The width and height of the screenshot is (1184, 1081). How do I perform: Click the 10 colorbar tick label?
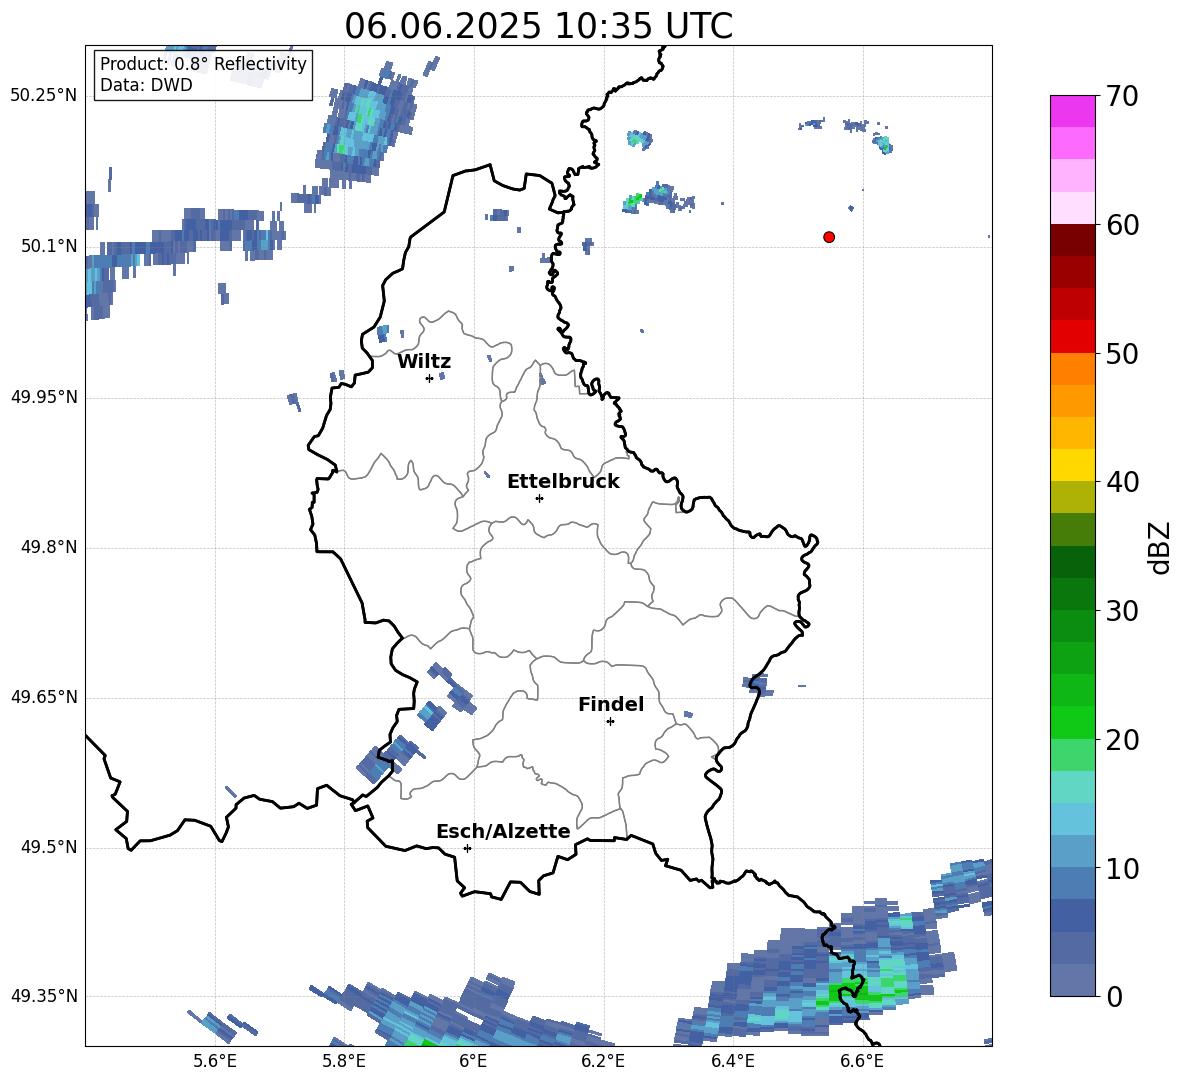pyautogui.click(x=1122, y=869)
